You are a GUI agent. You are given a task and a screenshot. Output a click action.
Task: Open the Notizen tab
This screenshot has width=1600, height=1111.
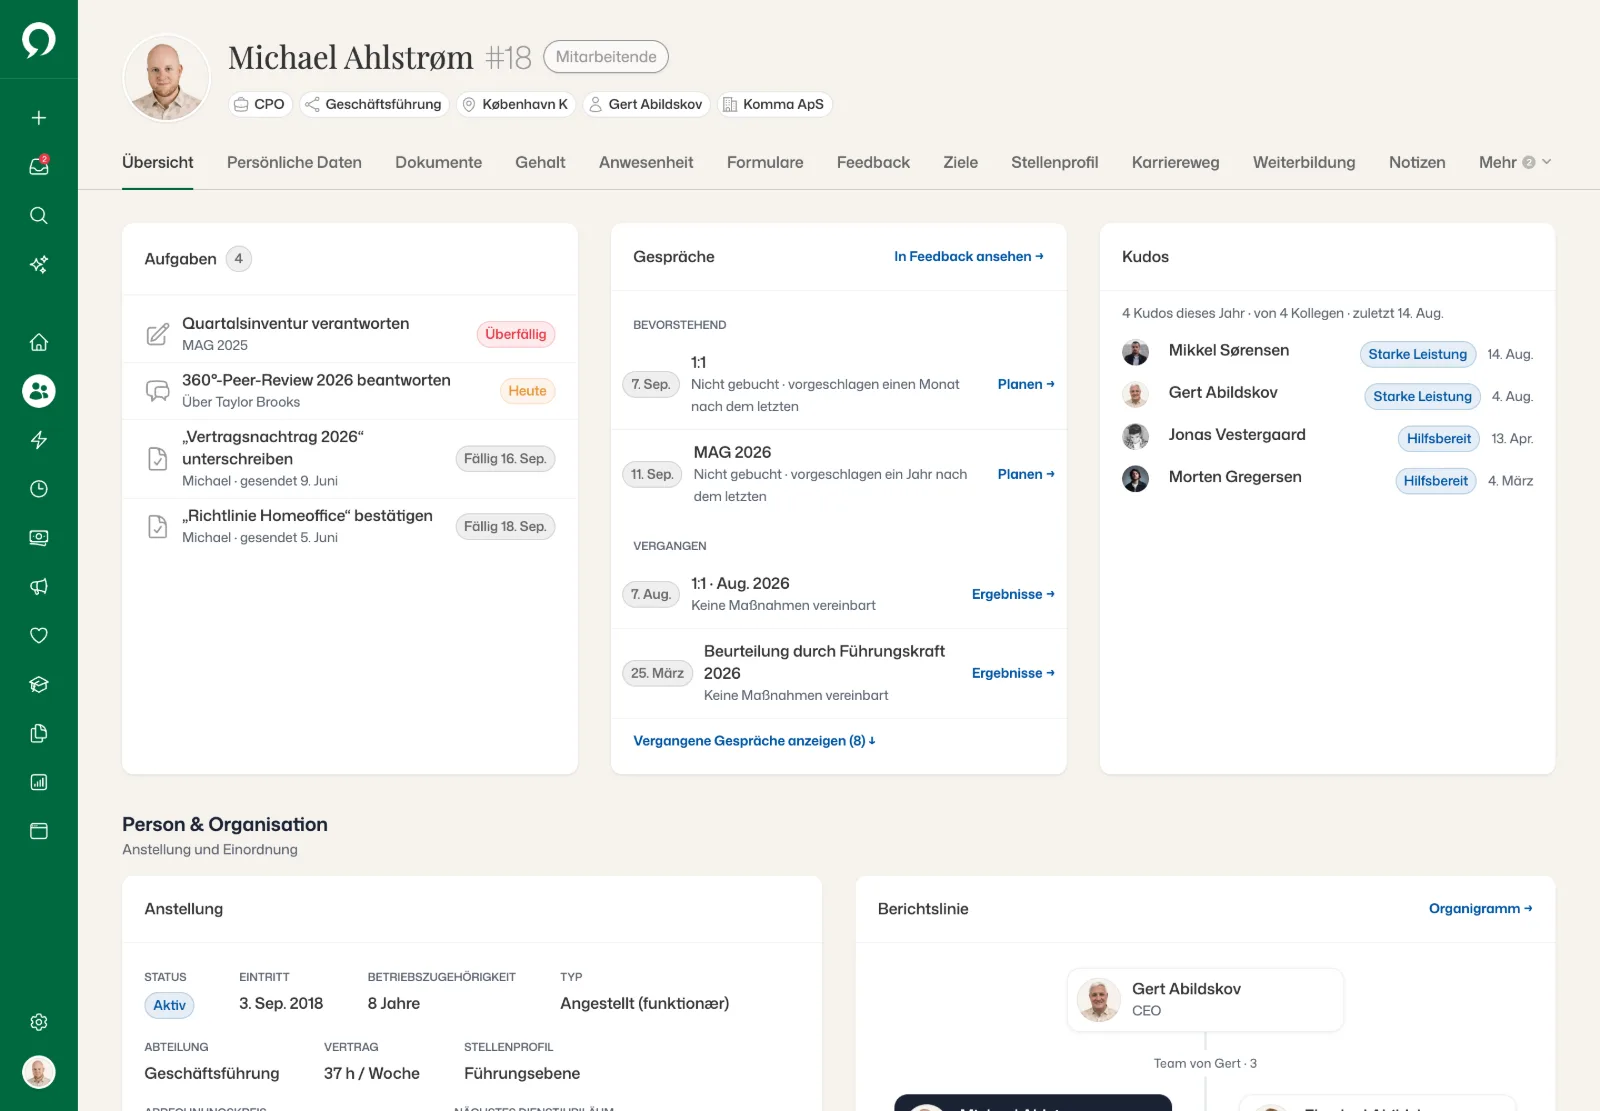[x=1417, y=162]
